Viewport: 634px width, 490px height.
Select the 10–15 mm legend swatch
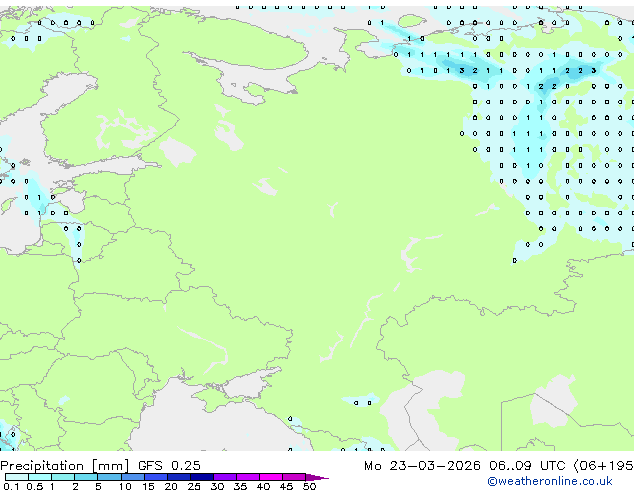pos(133,477)
